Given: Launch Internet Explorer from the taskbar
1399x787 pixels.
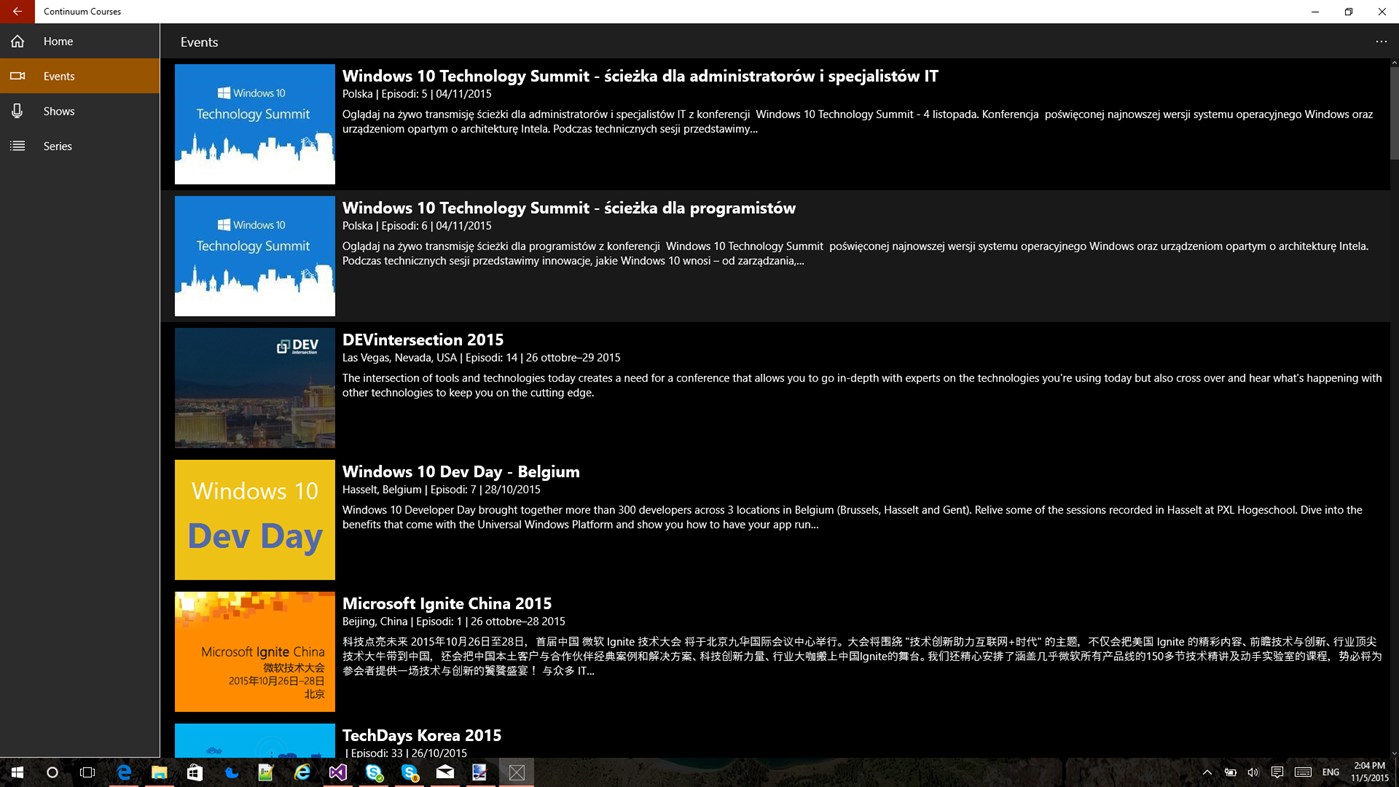Looking at the screenshot, I should [x=302, y=772].
